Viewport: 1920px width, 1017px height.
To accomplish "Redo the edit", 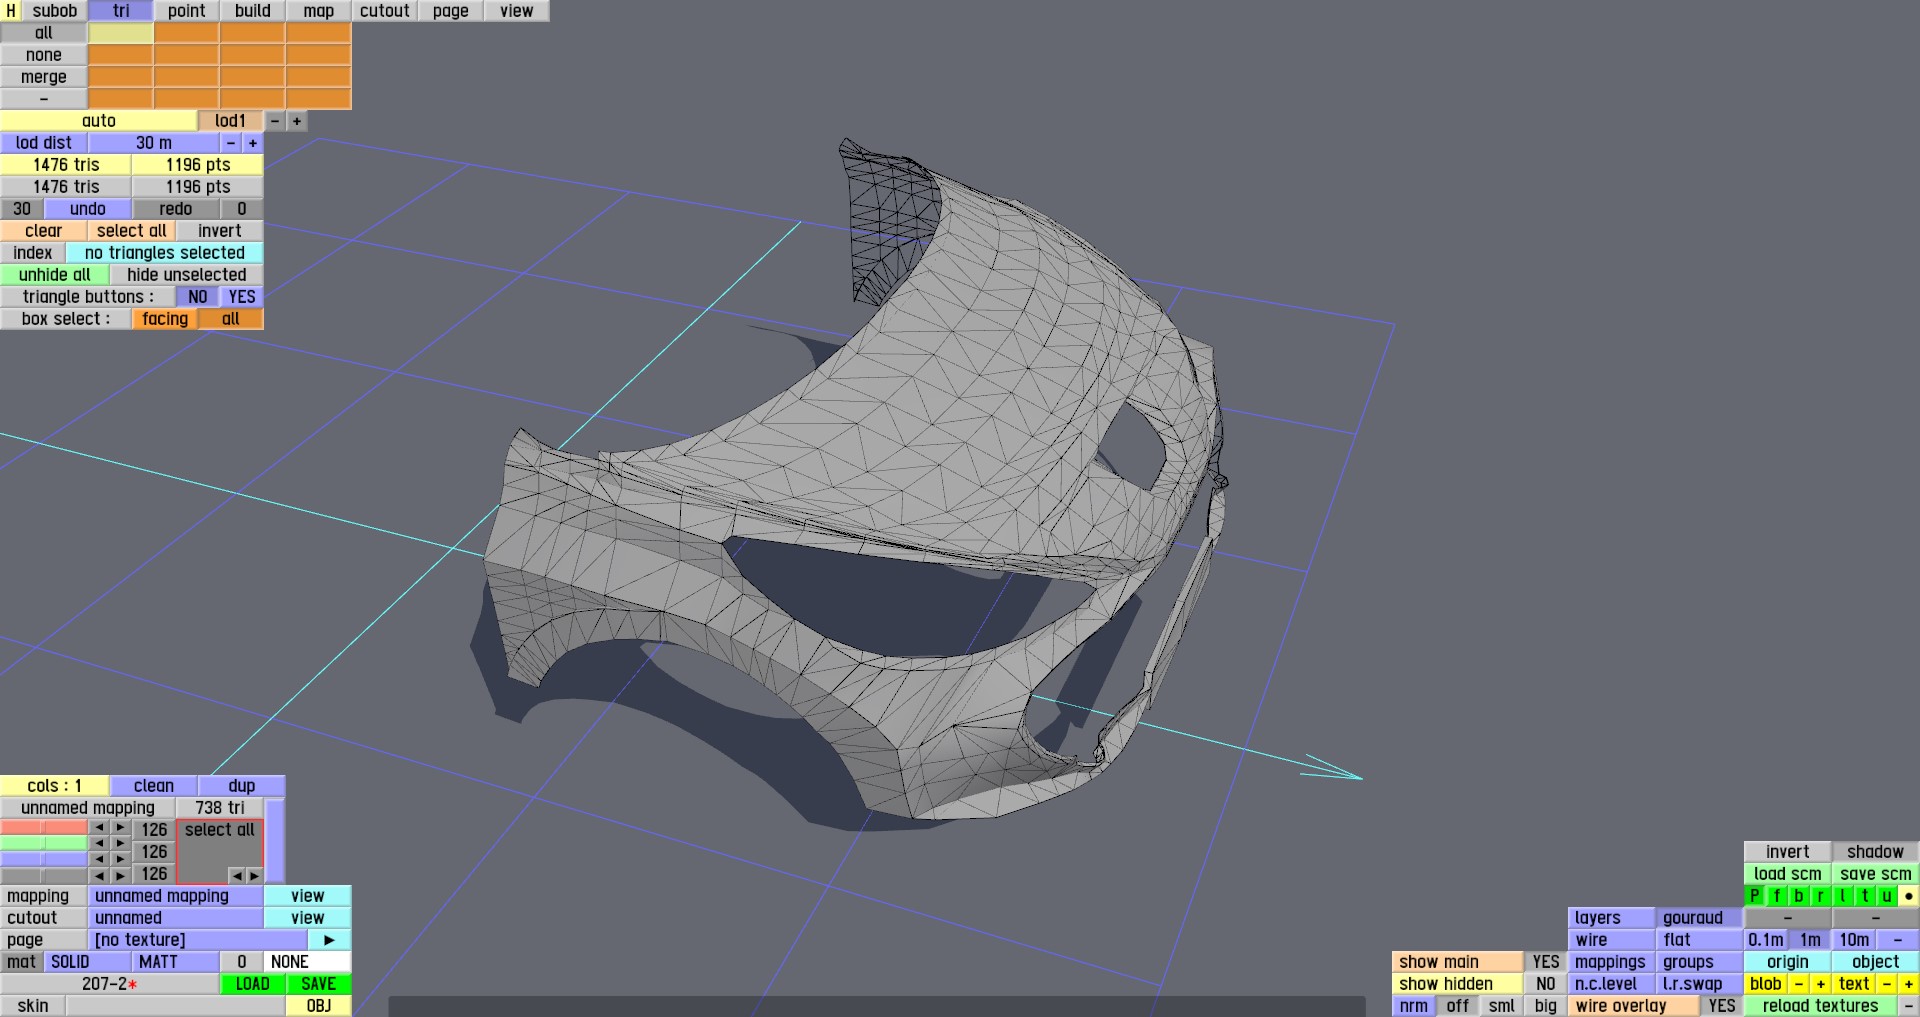I will pos(175,209).
